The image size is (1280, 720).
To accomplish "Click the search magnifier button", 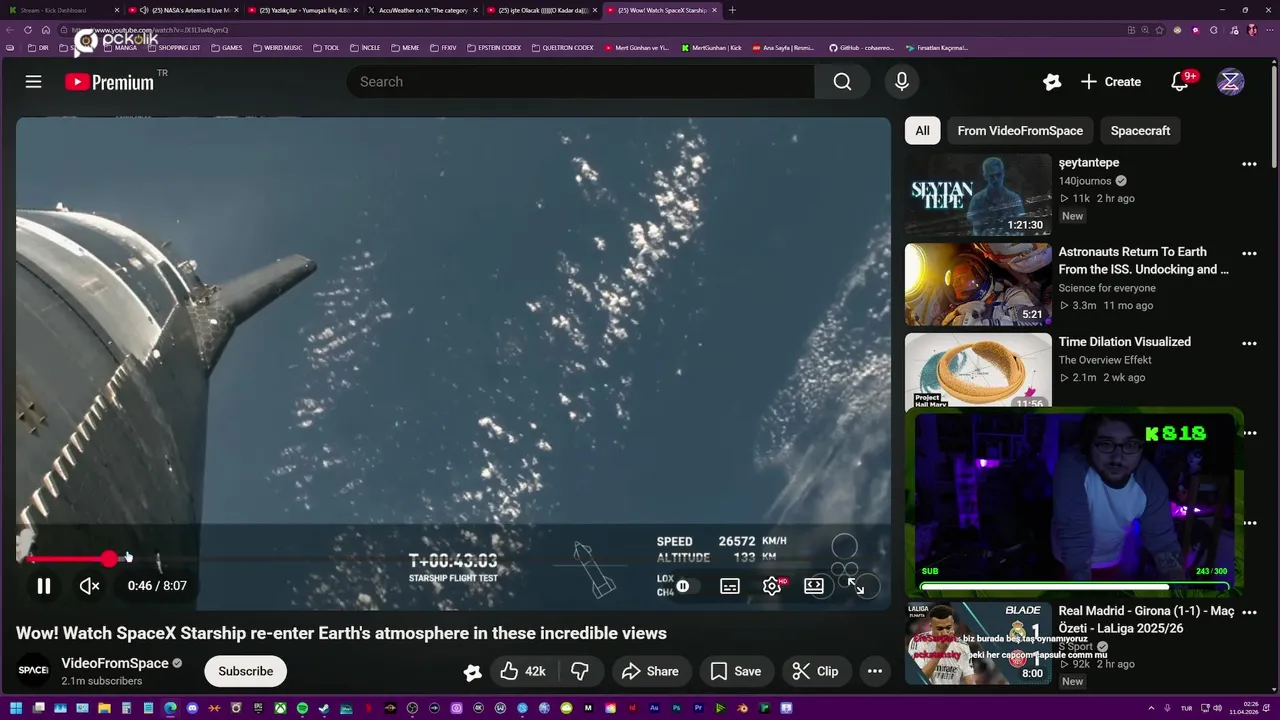I will (x=842, y=82).
